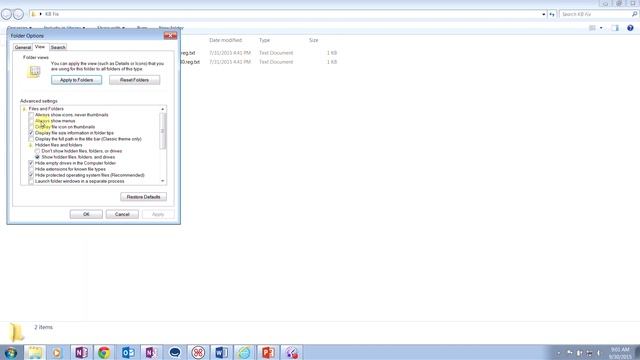
Task: Toggle the preview pane icon
Action: point(615,28)
